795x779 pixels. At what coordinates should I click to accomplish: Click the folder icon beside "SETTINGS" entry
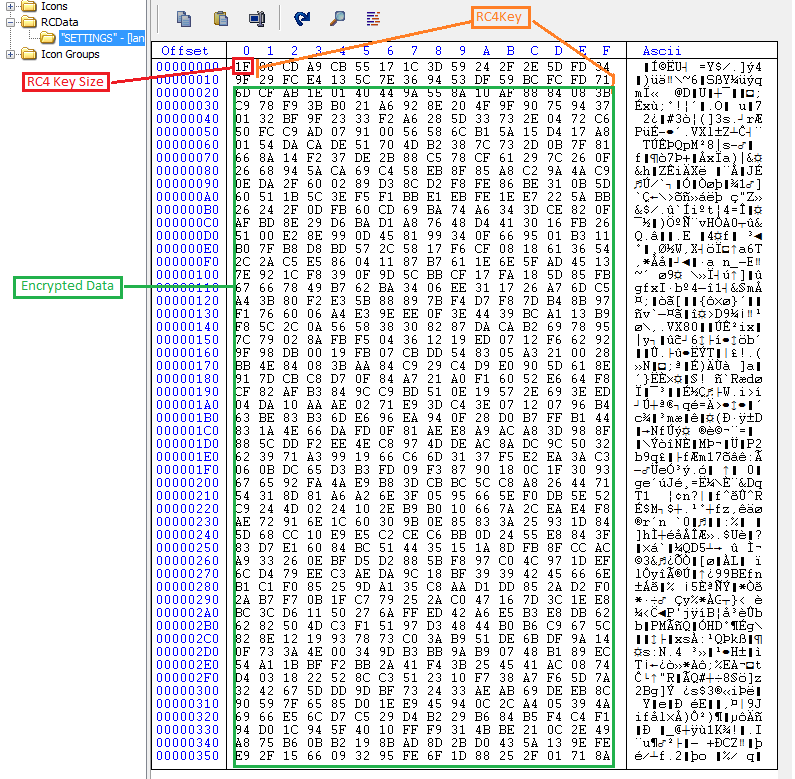pyautogui.click(x=48, y=38)
